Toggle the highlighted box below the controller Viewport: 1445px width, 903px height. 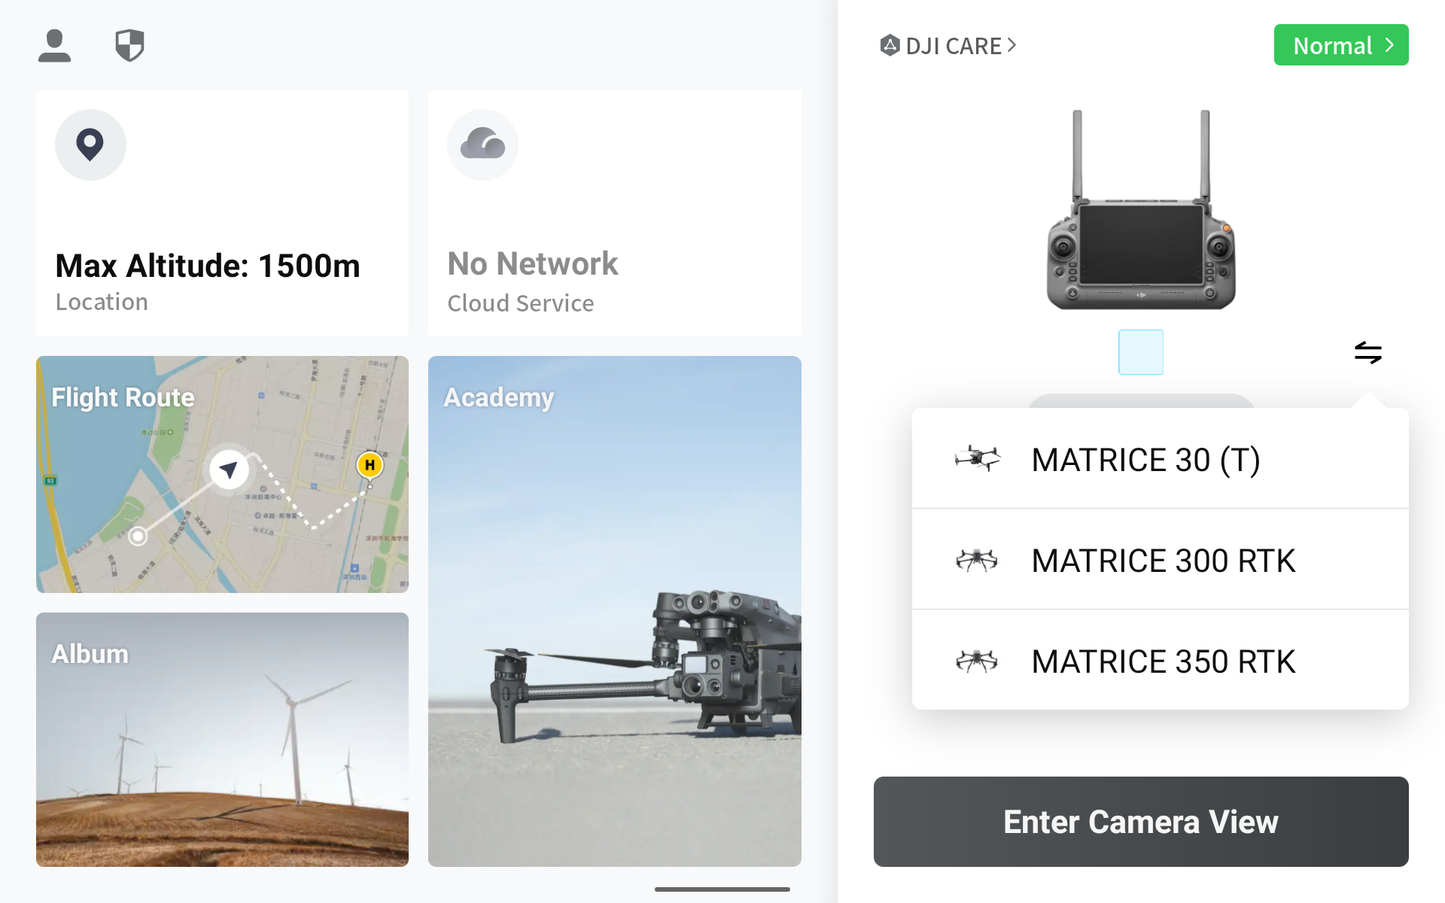(x=1140, y=352)
